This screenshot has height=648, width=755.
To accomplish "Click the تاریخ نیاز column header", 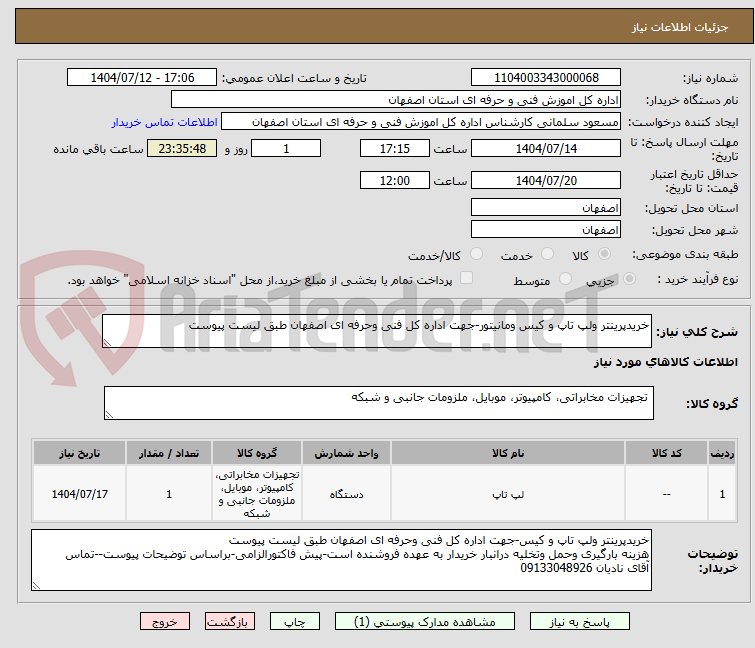I will (x=79, y=453).
